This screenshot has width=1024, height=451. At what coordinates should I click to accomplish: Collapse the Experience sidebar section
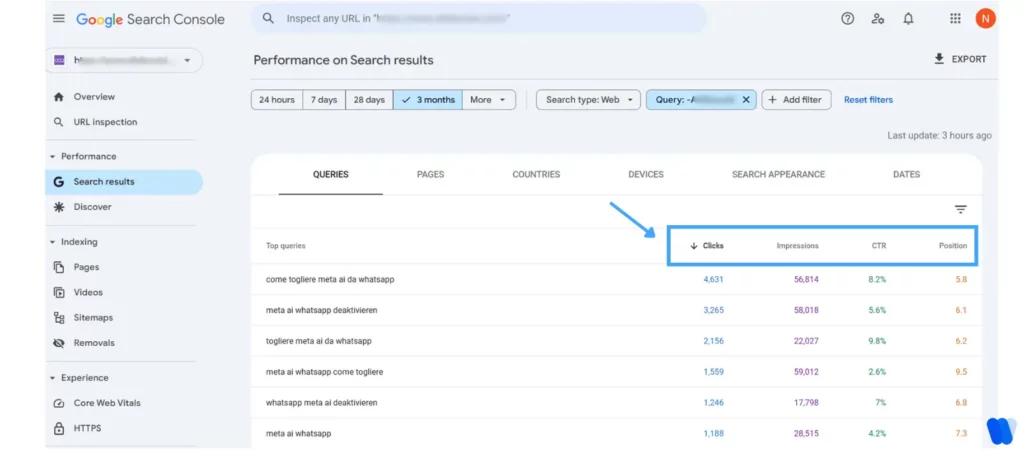[x=53, y=378]
